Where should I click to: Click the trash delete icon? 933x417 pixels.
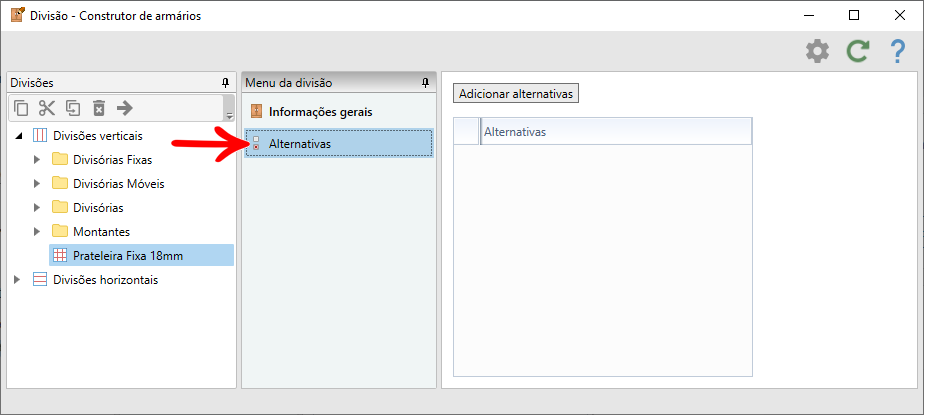click(x=99, y=108)
